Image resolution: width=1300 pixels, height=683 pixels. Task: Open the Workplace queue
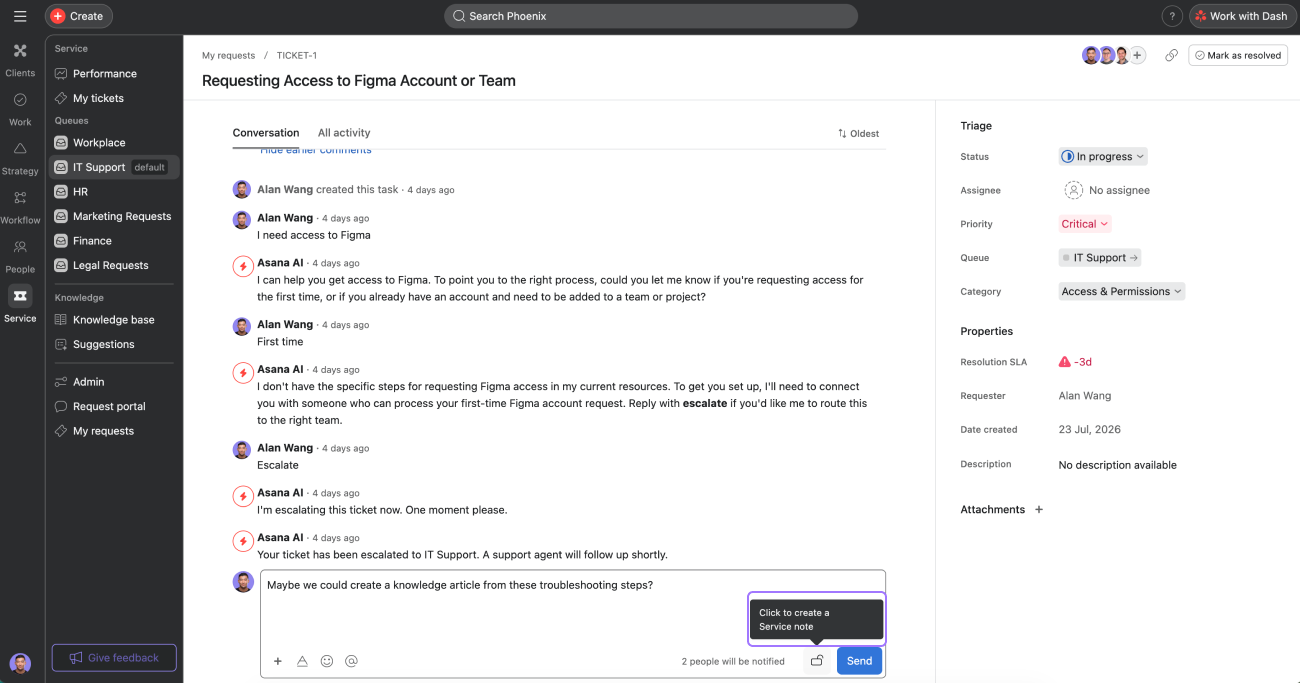113,142
